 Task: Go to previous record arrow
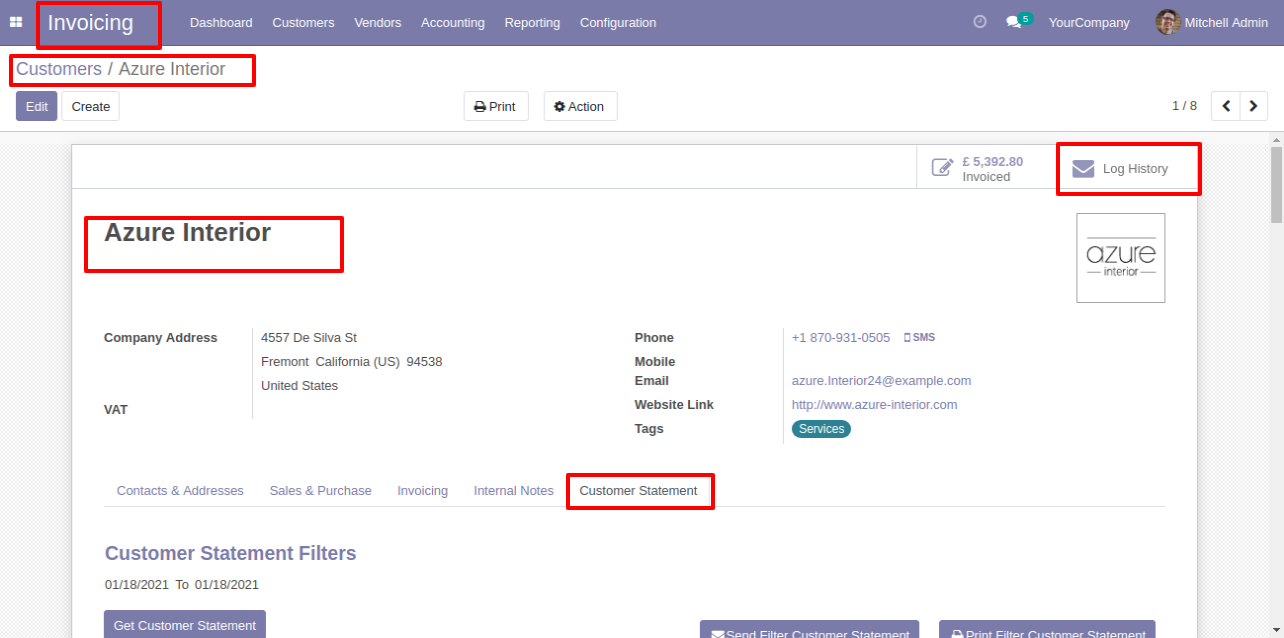tap(1225, 106)
